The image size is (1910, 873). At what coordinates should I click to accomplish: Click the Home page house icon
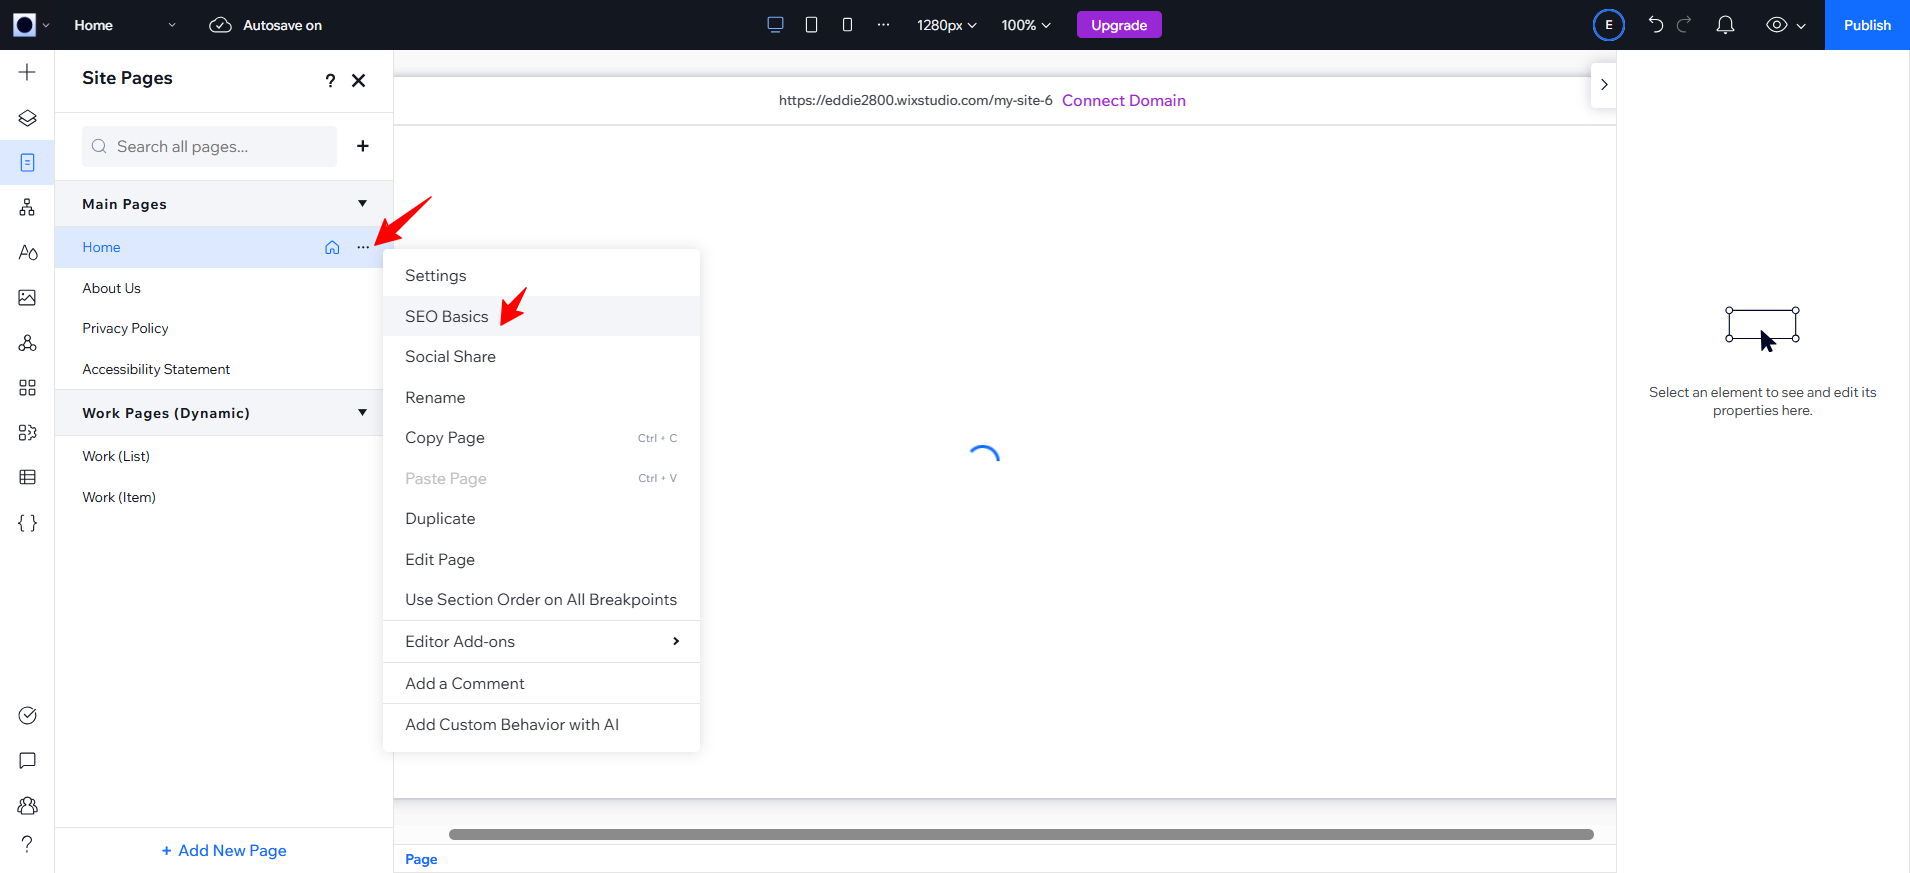(x=332, y=247)
